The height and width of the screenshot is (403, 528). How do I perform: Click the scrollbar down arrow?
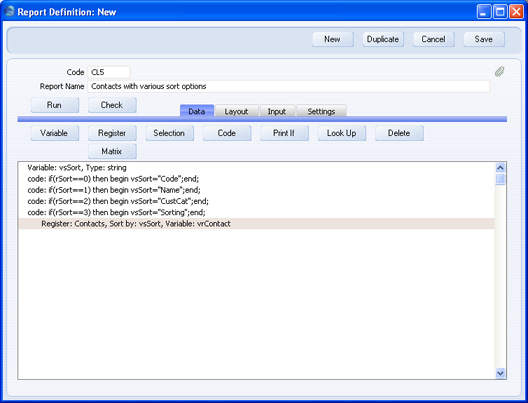500,373
